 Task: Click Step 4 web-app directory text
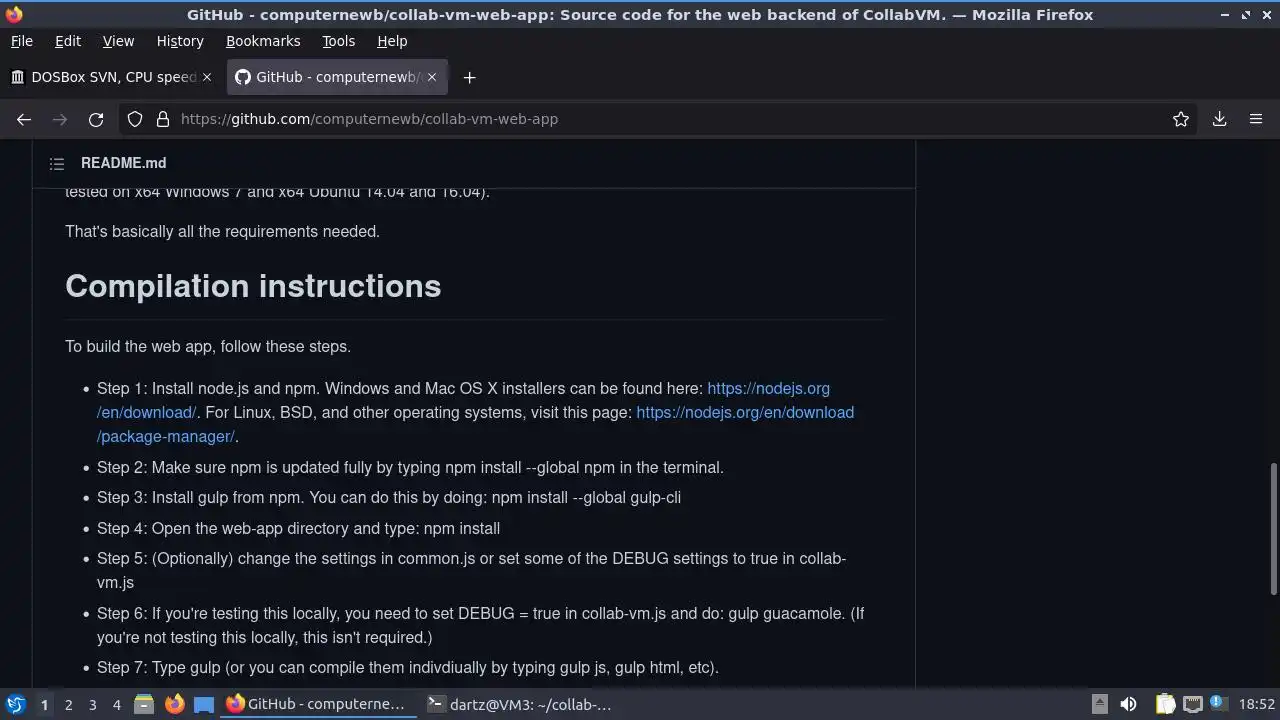pos(298,529)
